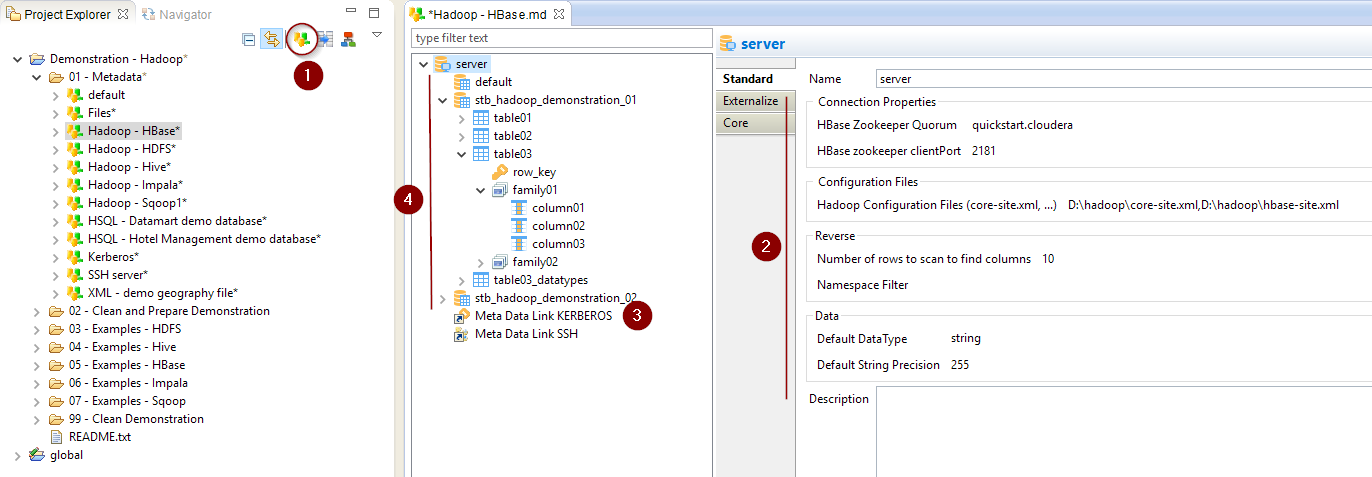Click the column02 column icon
Viewport: 1372px width, 477px height.
coord(519,226)
